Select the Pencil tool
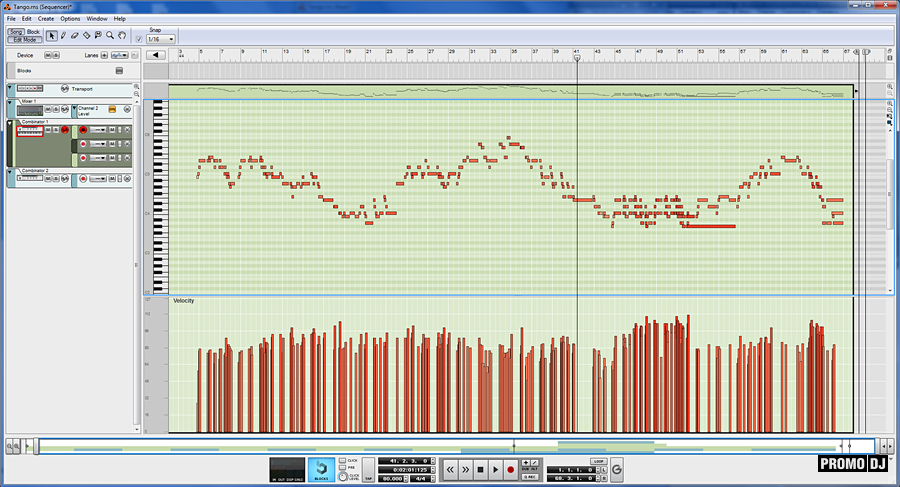 coord(63,36)
